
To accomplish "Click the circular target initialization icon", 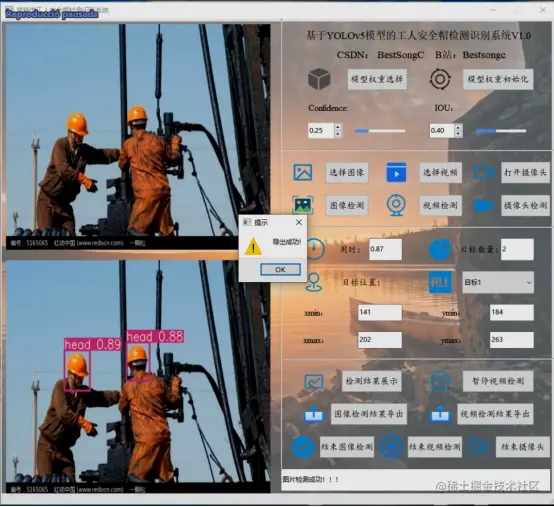I will (x=440, y=79).
